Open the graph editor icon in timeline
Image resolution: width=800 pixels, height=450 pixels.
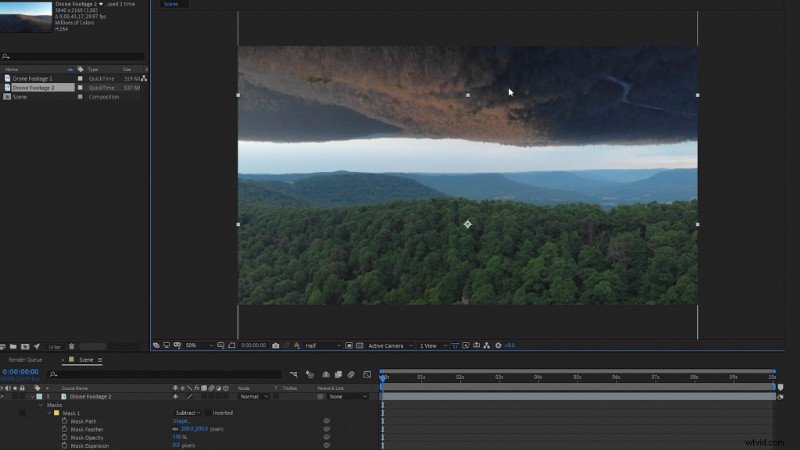click(x=367, y=374)
